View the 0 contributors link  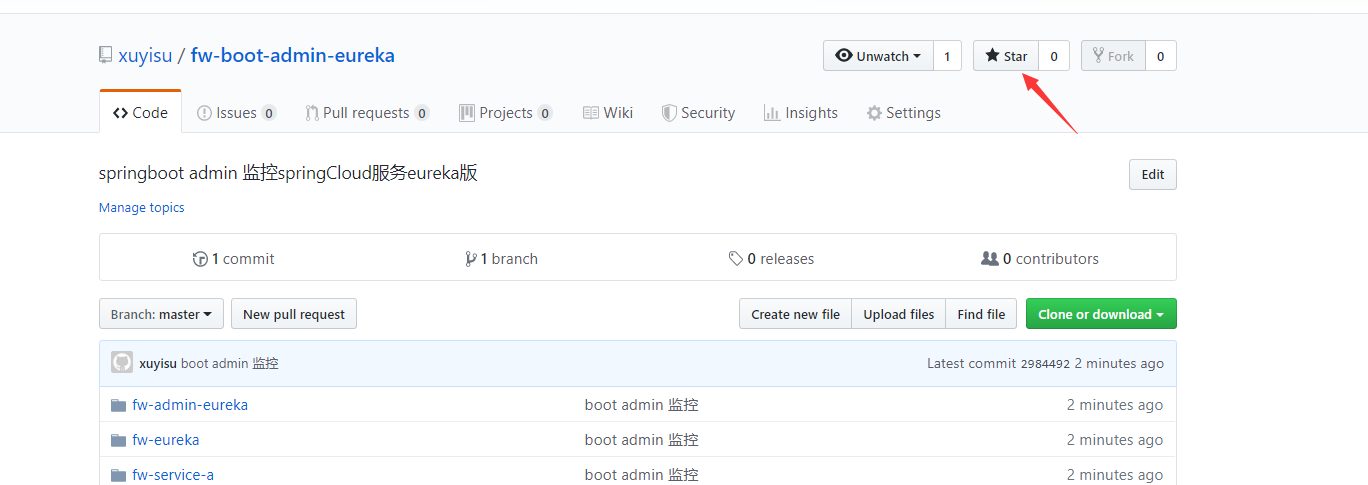click(1040, 259)
